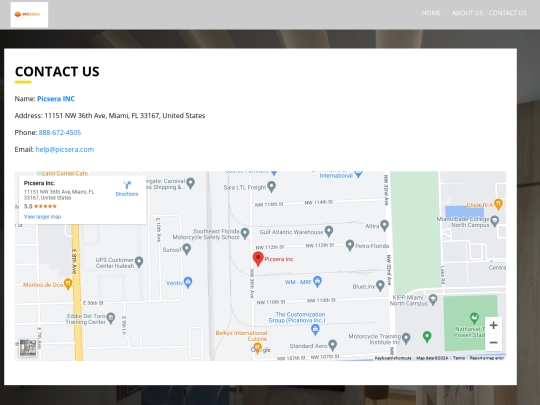Screen dimensions: 540x405
Task: Click the 5.0 star rating in map card
Action: (40, 206)
